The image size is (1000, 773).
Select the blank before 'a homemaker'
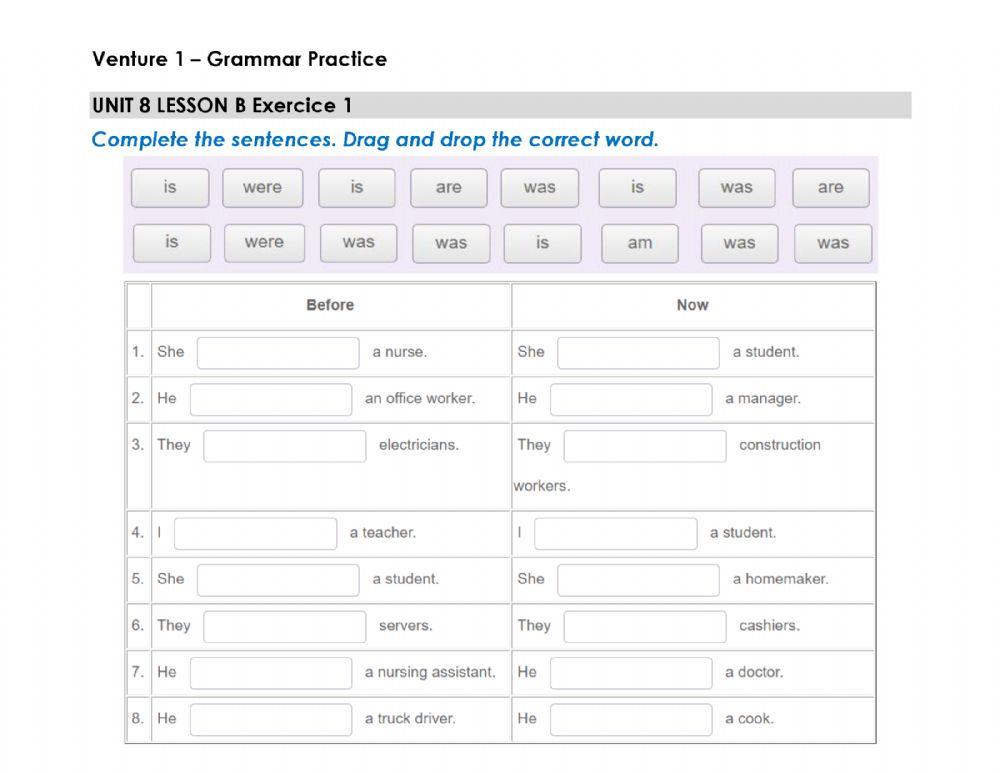tap(638, 579)
